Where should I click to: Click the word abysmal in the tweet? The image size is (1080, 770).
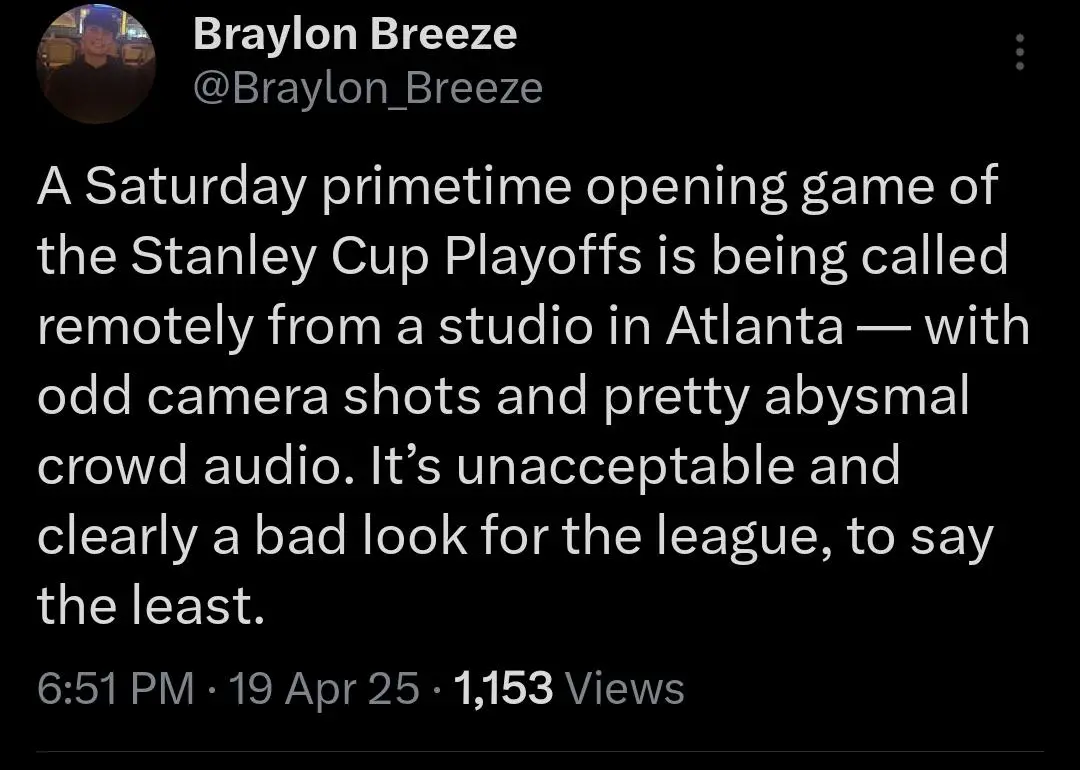click(x=866, y=397)
